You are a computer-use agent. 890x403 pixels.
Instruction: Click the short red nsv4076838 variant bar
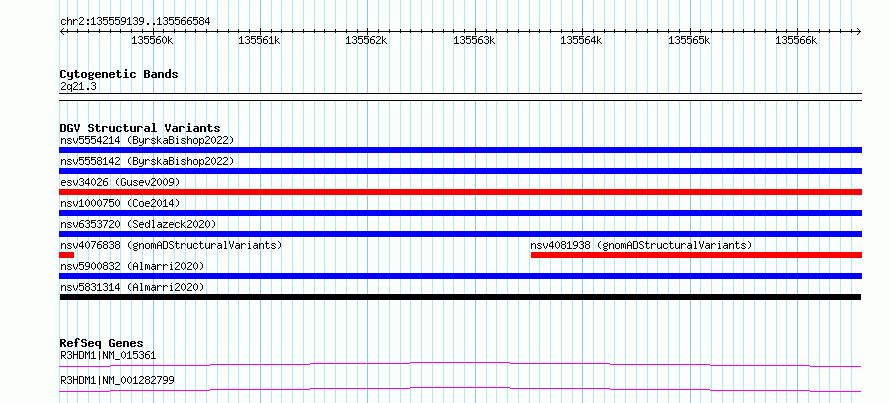click(x=66, y=255)
